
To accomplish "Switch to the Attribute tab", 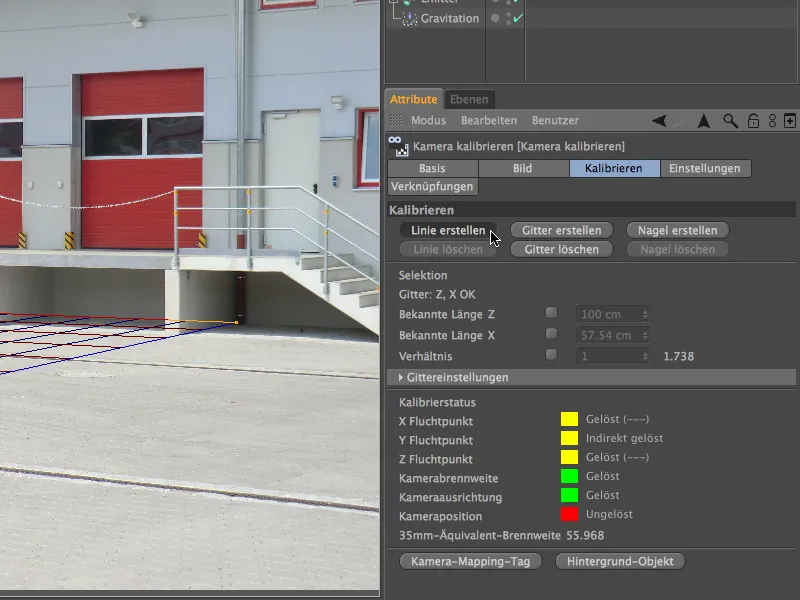I will (414, 99).
